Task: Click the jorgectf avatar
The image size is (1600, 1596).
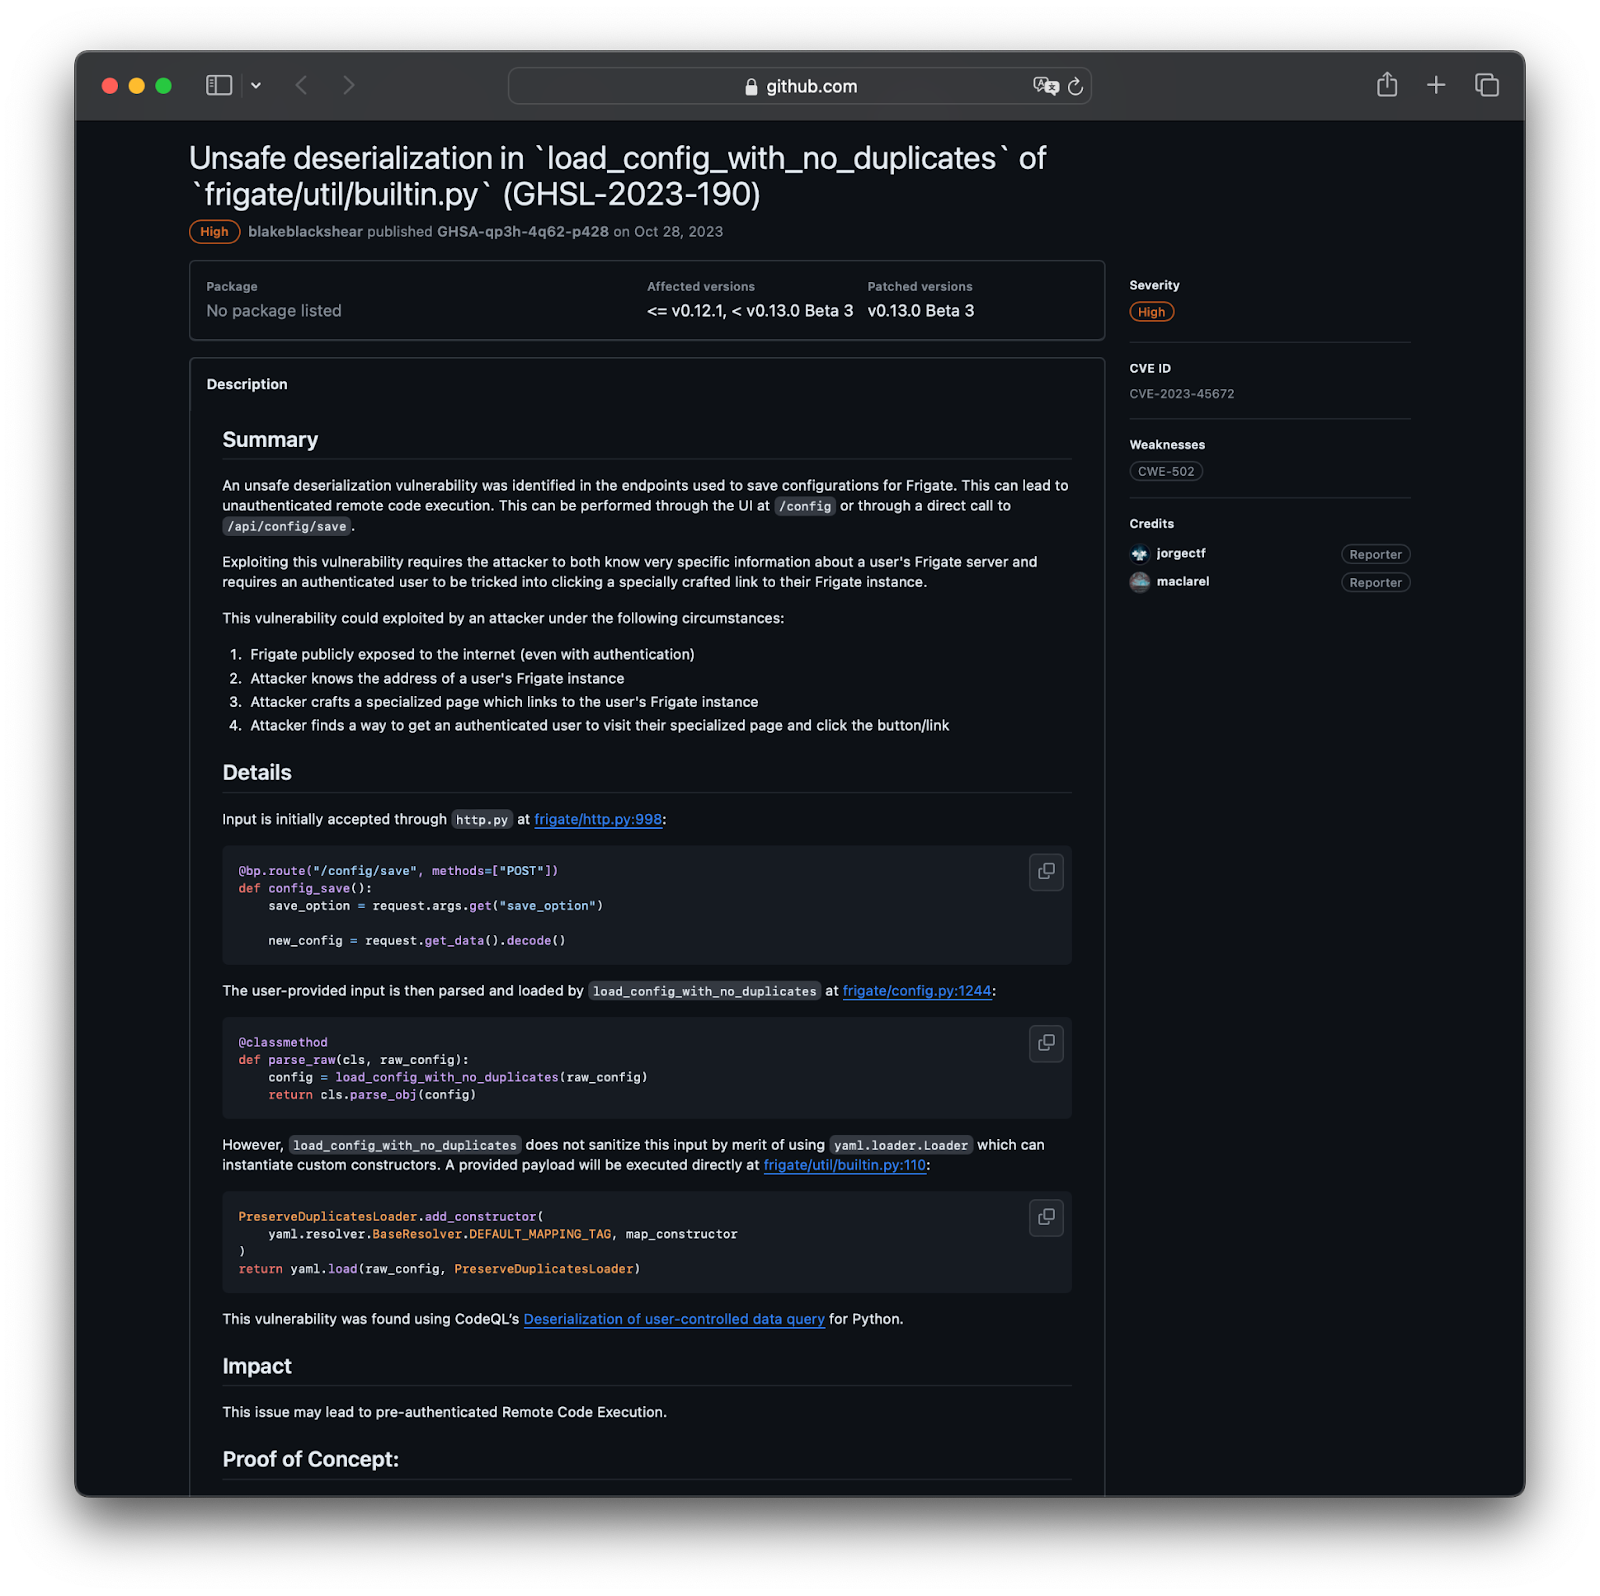Action: click(x=1140, y=554)
